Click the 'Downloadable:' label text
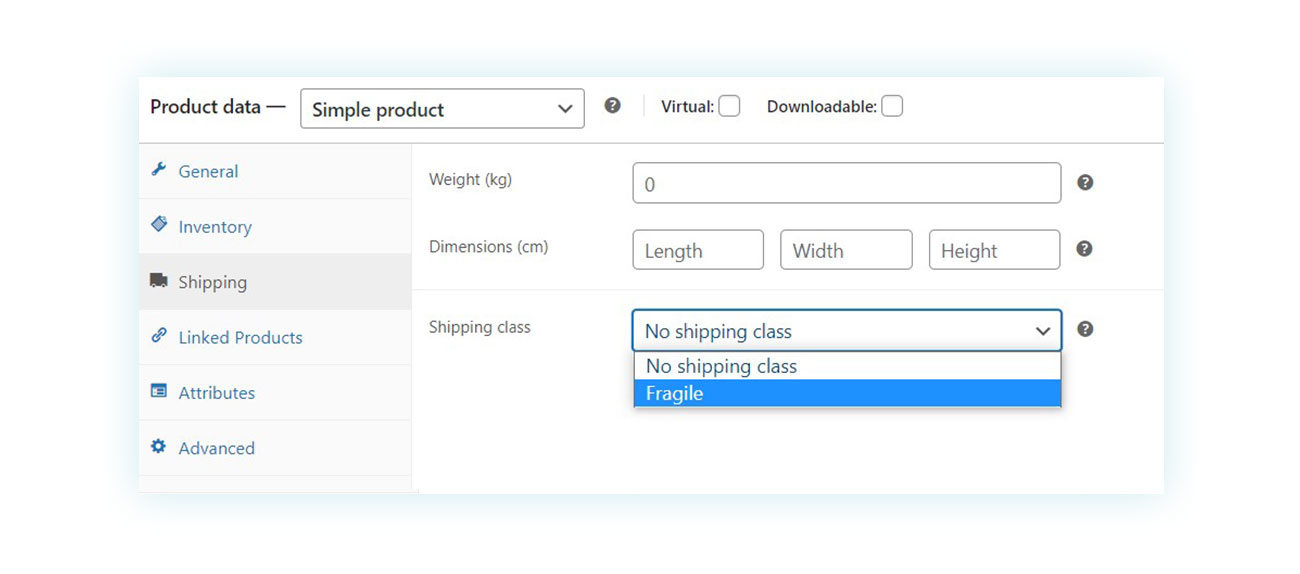 coord(821,106)
